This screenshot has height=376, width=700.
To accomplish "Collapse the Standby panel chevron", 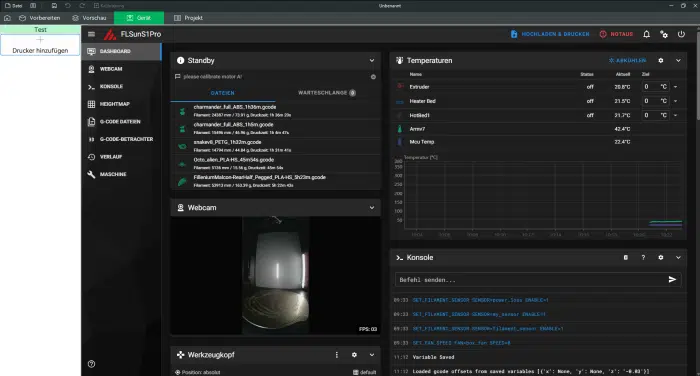I will click(x=372, y=60).
